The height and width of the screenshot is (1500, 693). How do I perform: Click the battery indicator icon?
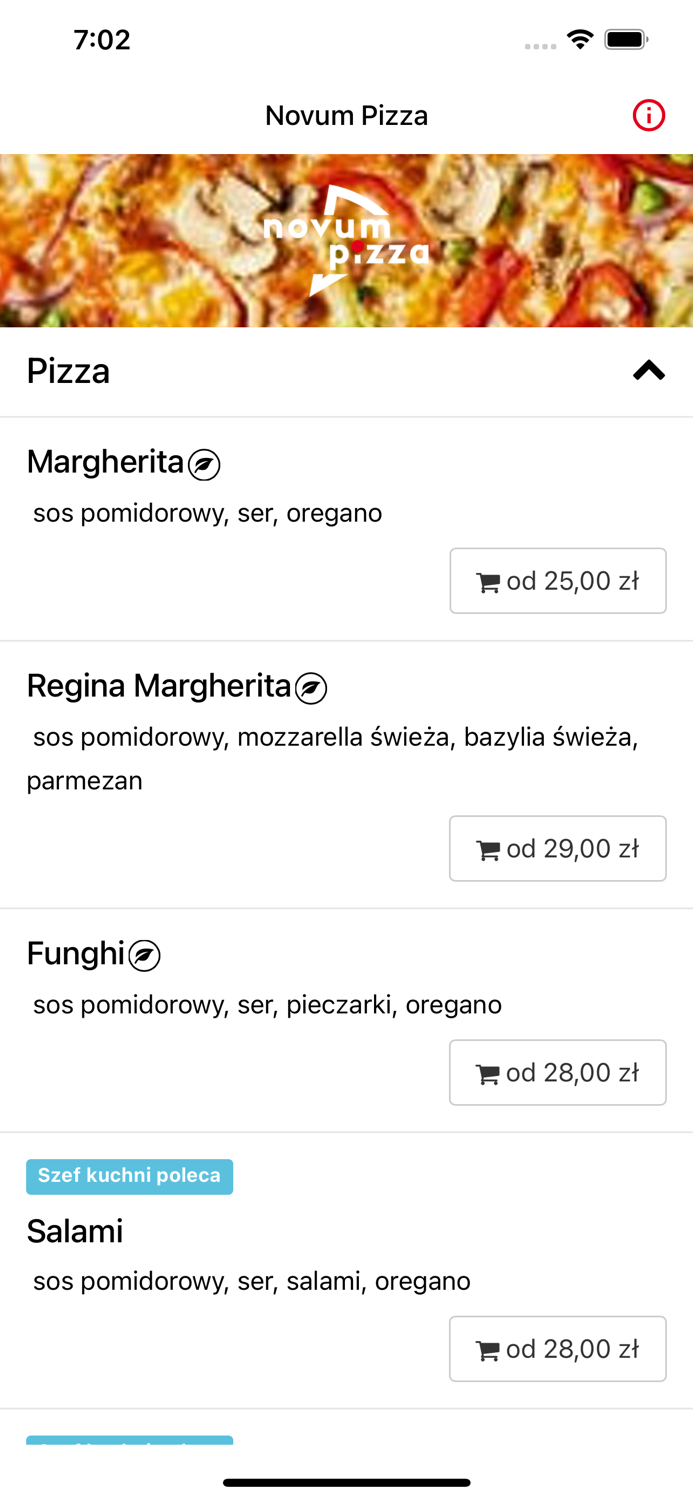tap(626, 40)
